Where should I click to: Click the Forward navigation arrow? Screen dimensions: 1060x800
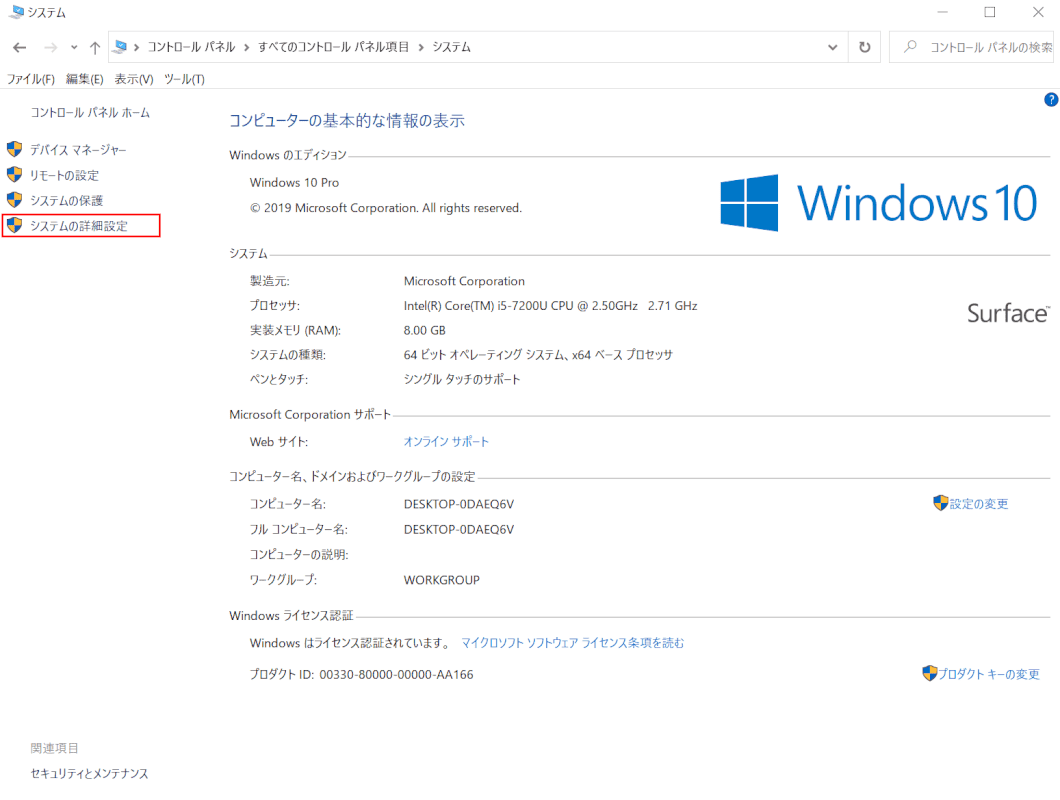click(51, 47)
